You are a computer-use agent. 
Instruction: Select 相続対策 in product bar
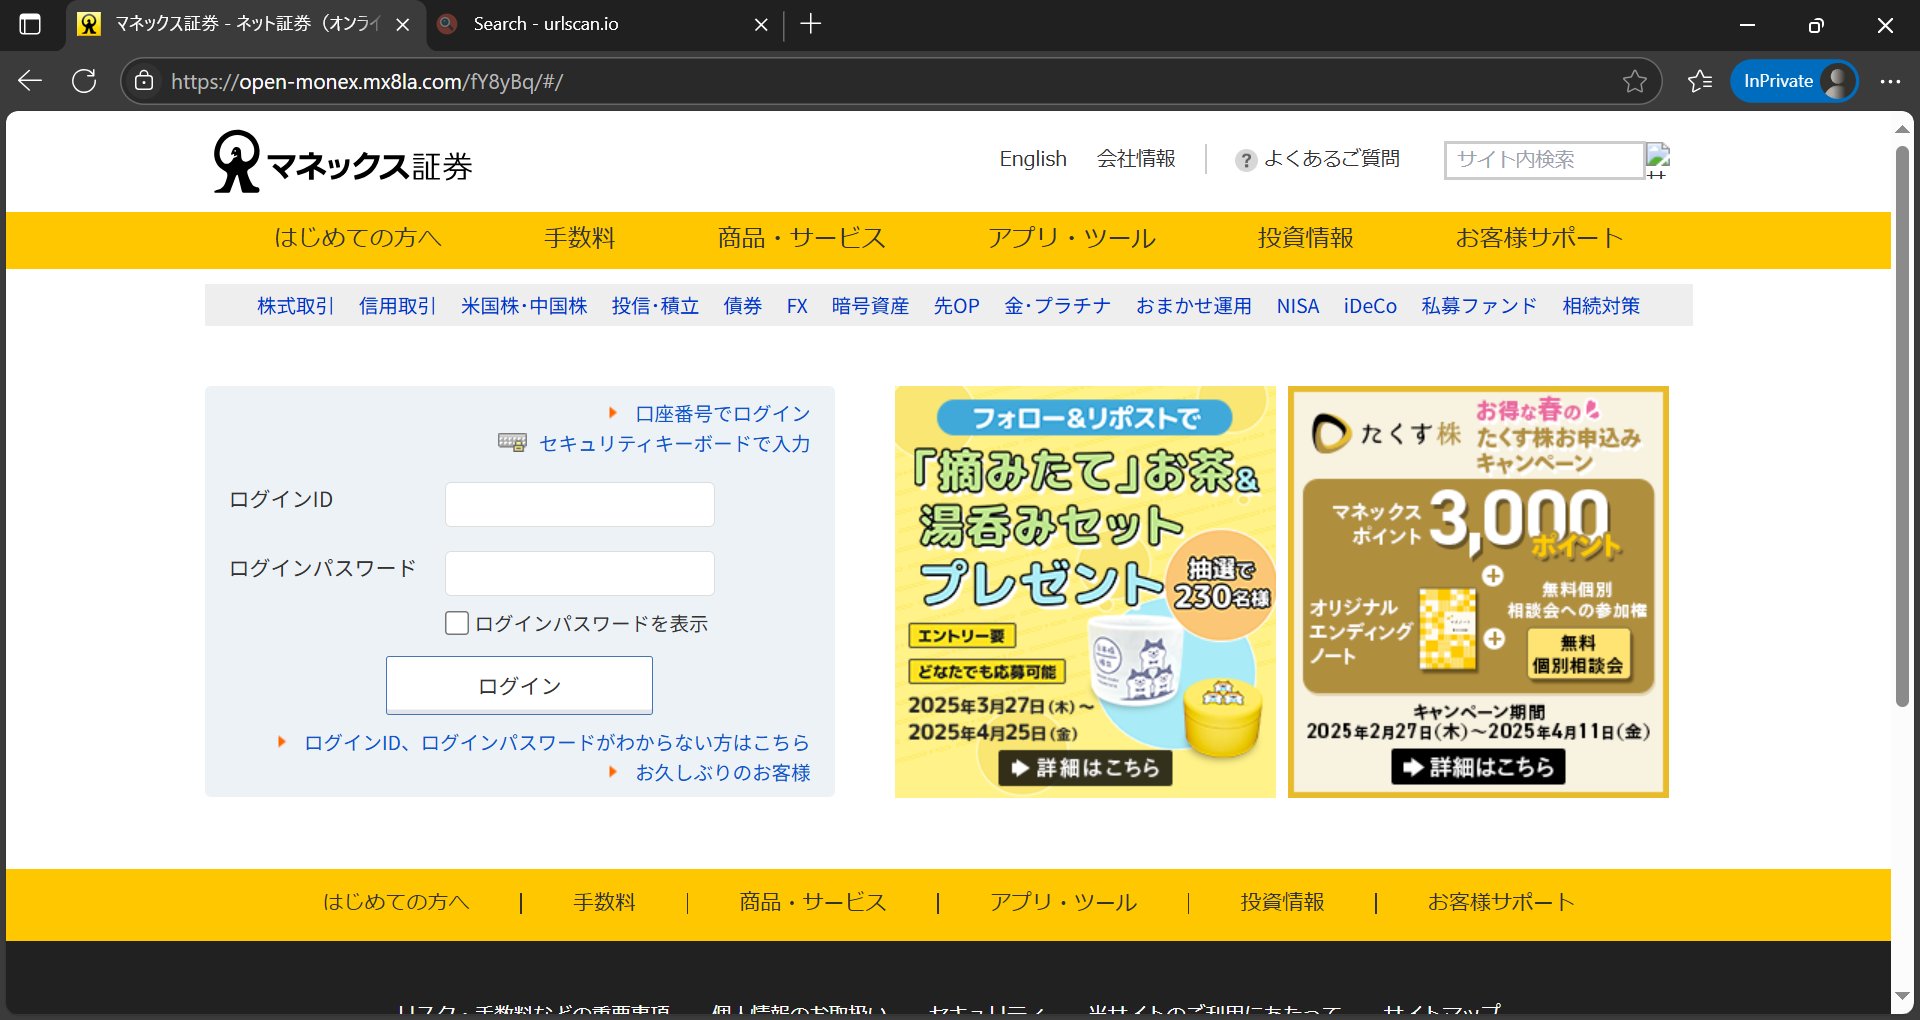click(1601, 306)
